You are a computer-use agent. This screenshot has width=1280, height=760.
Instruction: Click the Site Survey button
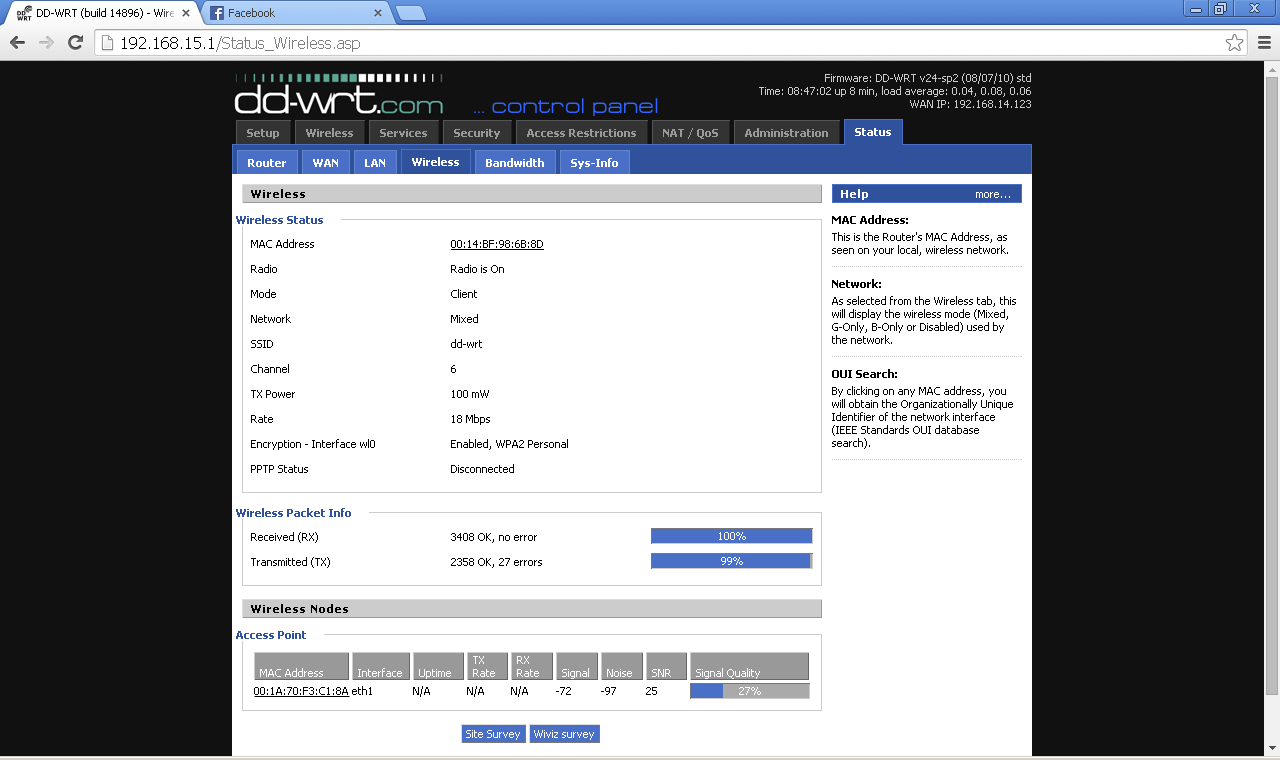coord(493,734)
